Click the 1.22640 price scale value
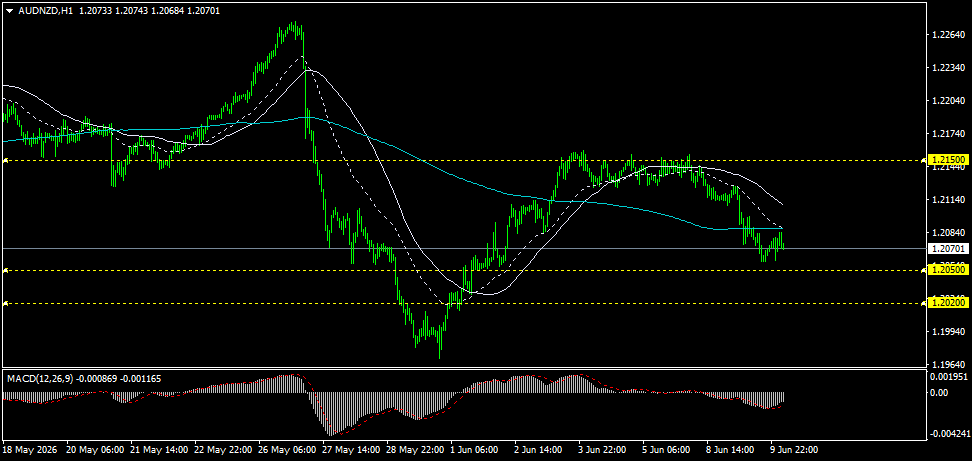This screenshot has width=972, height=461. pos(948,34)
